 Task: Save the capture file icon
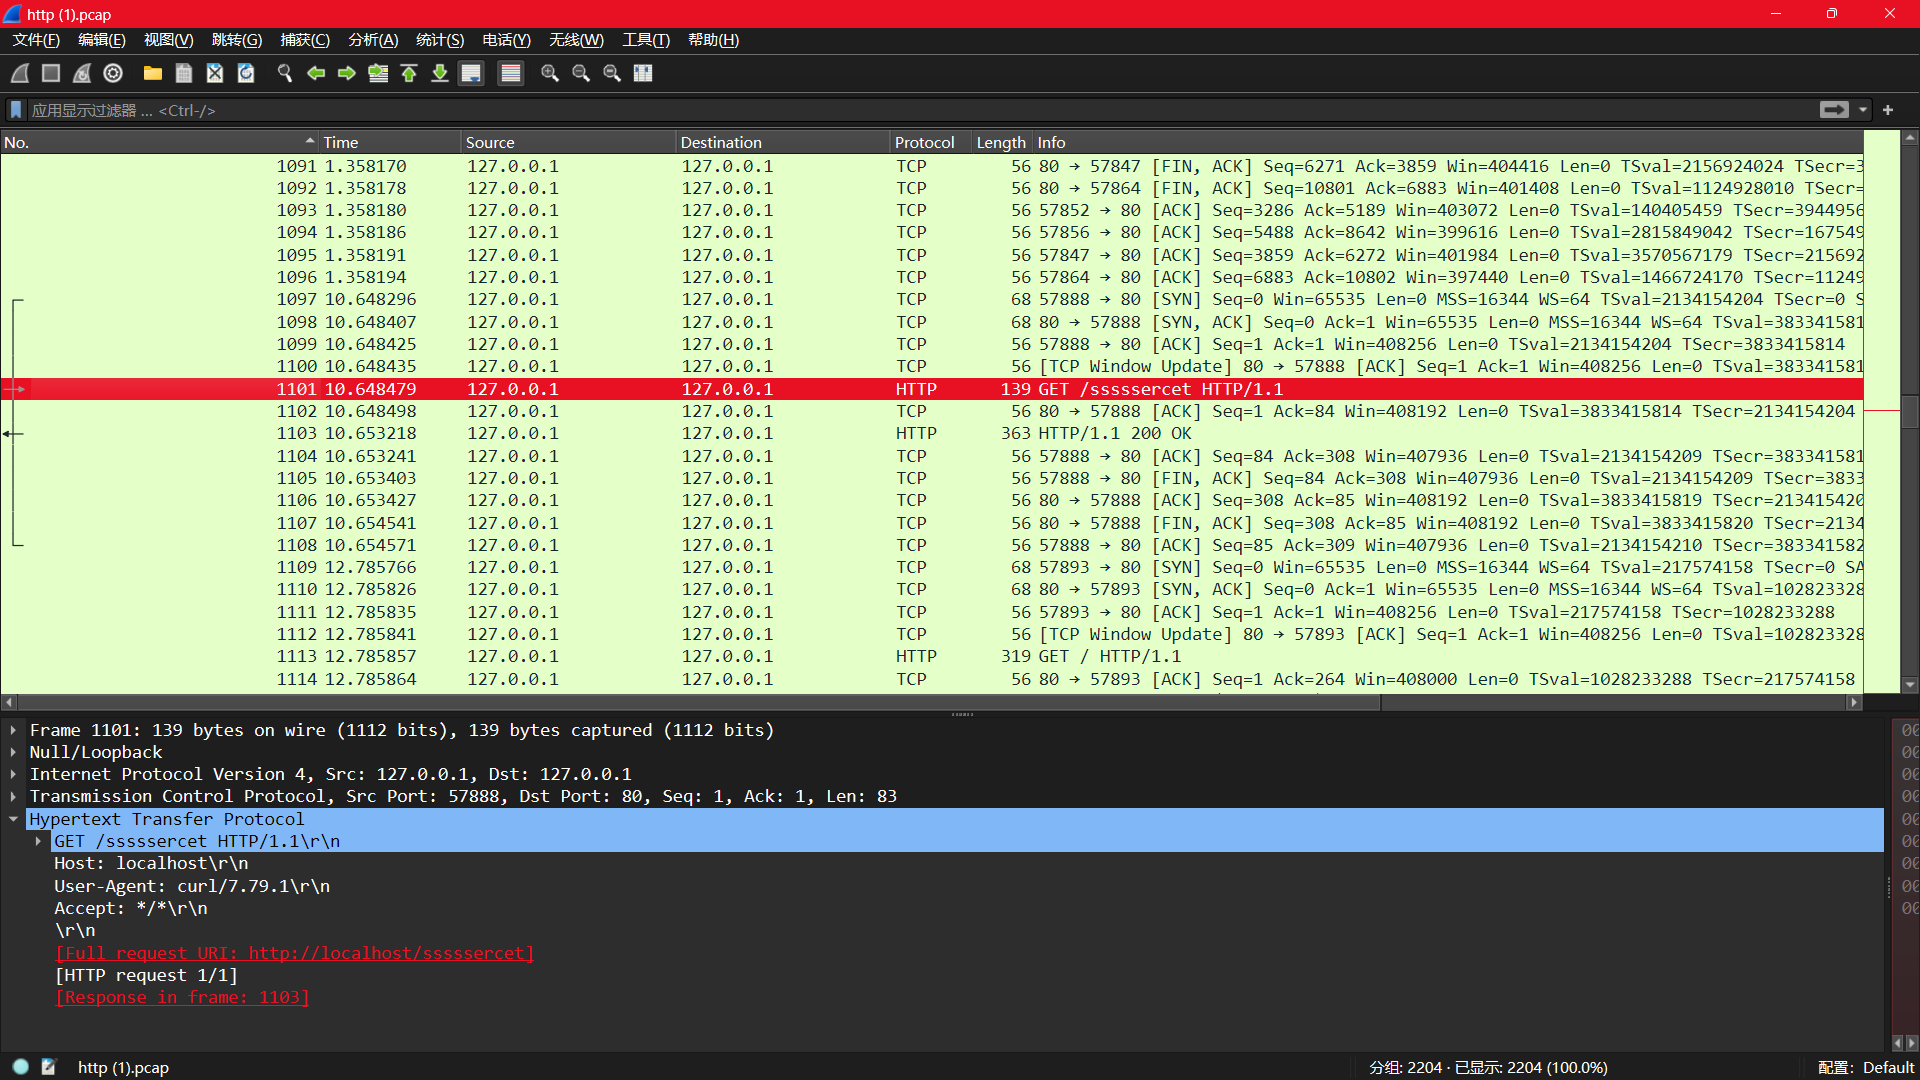coord(184,73)
